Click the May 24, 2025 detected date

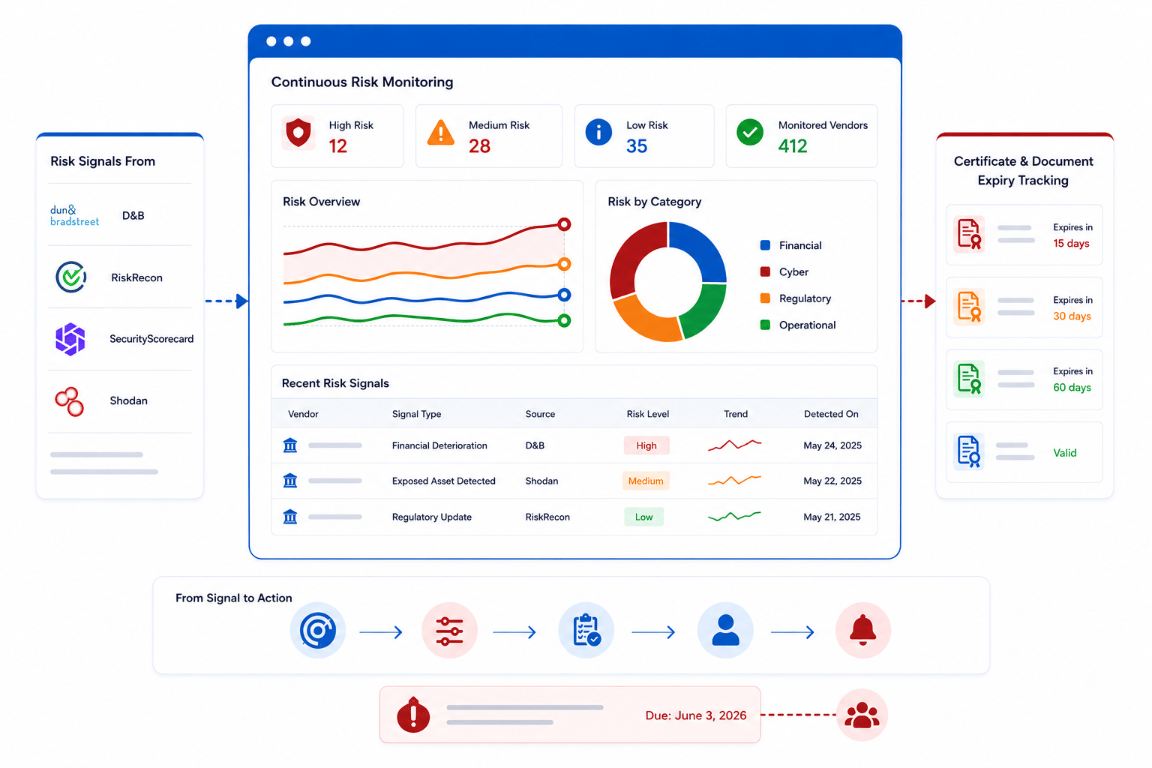(x=832, y=445)
